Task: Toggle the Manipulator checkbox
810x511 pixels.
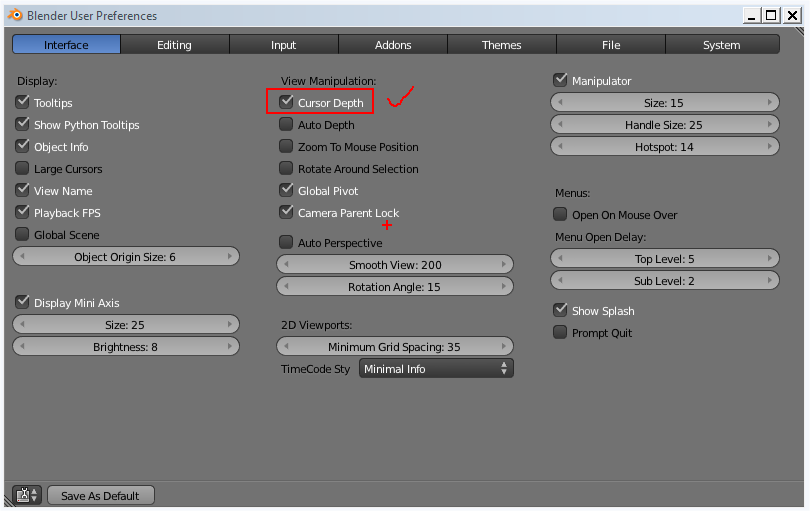Action: [x=560, y=80]
